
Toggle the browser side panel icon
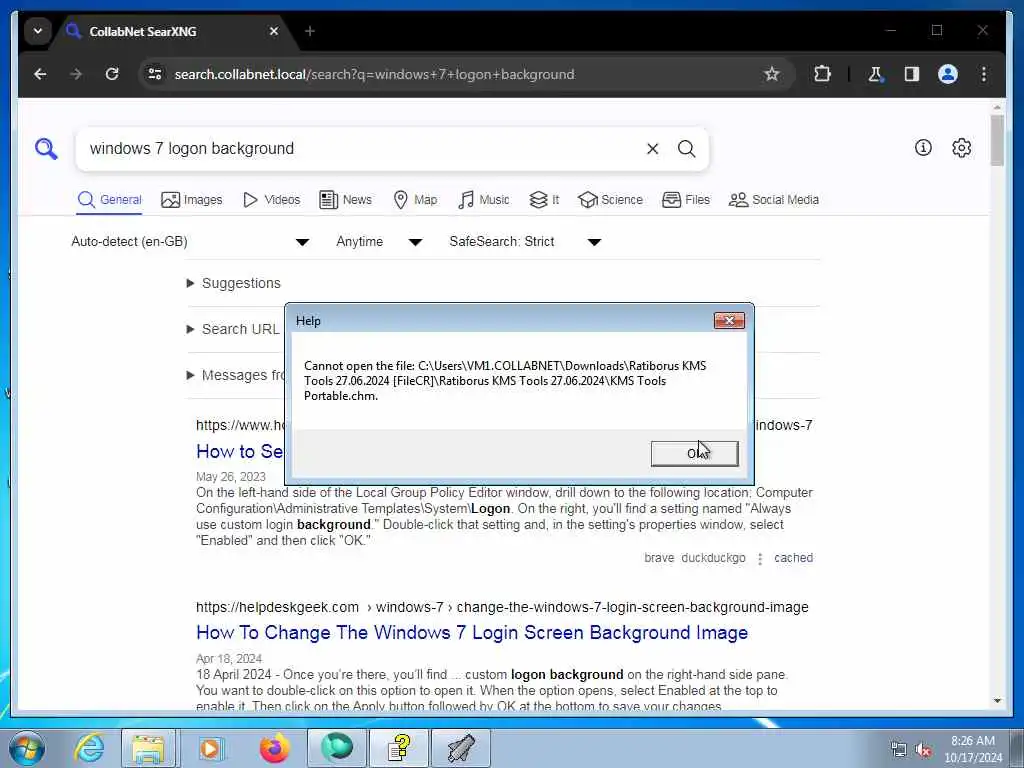tap(912, 74)
